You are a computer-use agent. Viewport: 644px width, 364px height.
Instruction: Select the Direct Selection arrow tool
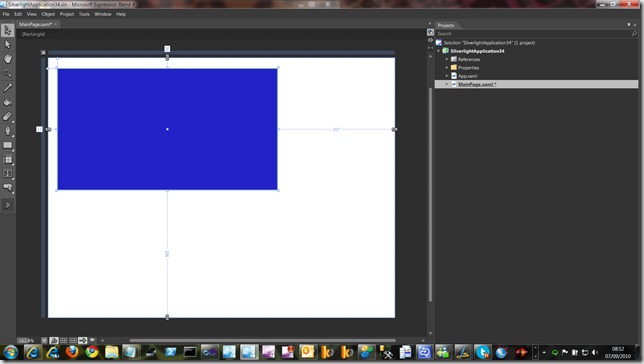coord(7,44)
